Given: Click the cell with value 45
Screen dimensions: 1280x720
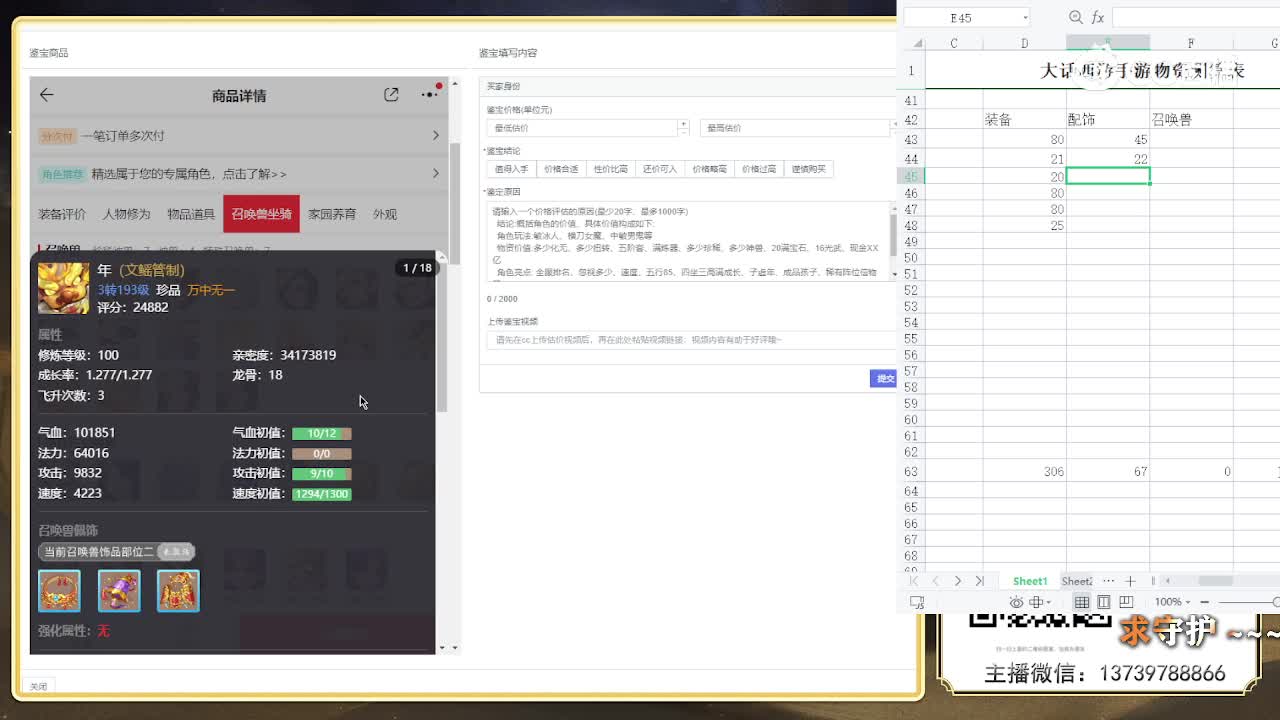Looking at the screenshot, I should tap(1107, 140).
